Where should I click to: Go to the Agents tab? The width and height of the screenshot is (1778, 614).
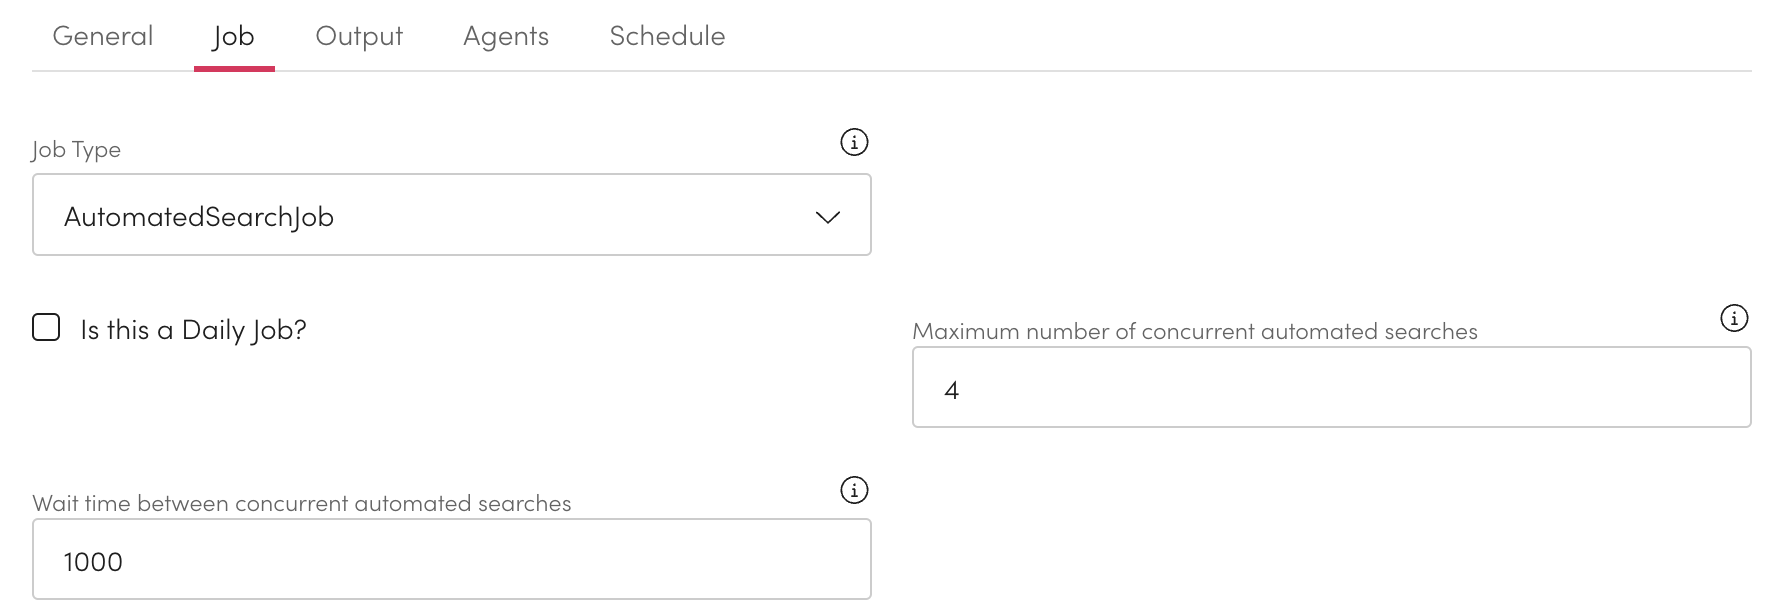tap(506, 36)
